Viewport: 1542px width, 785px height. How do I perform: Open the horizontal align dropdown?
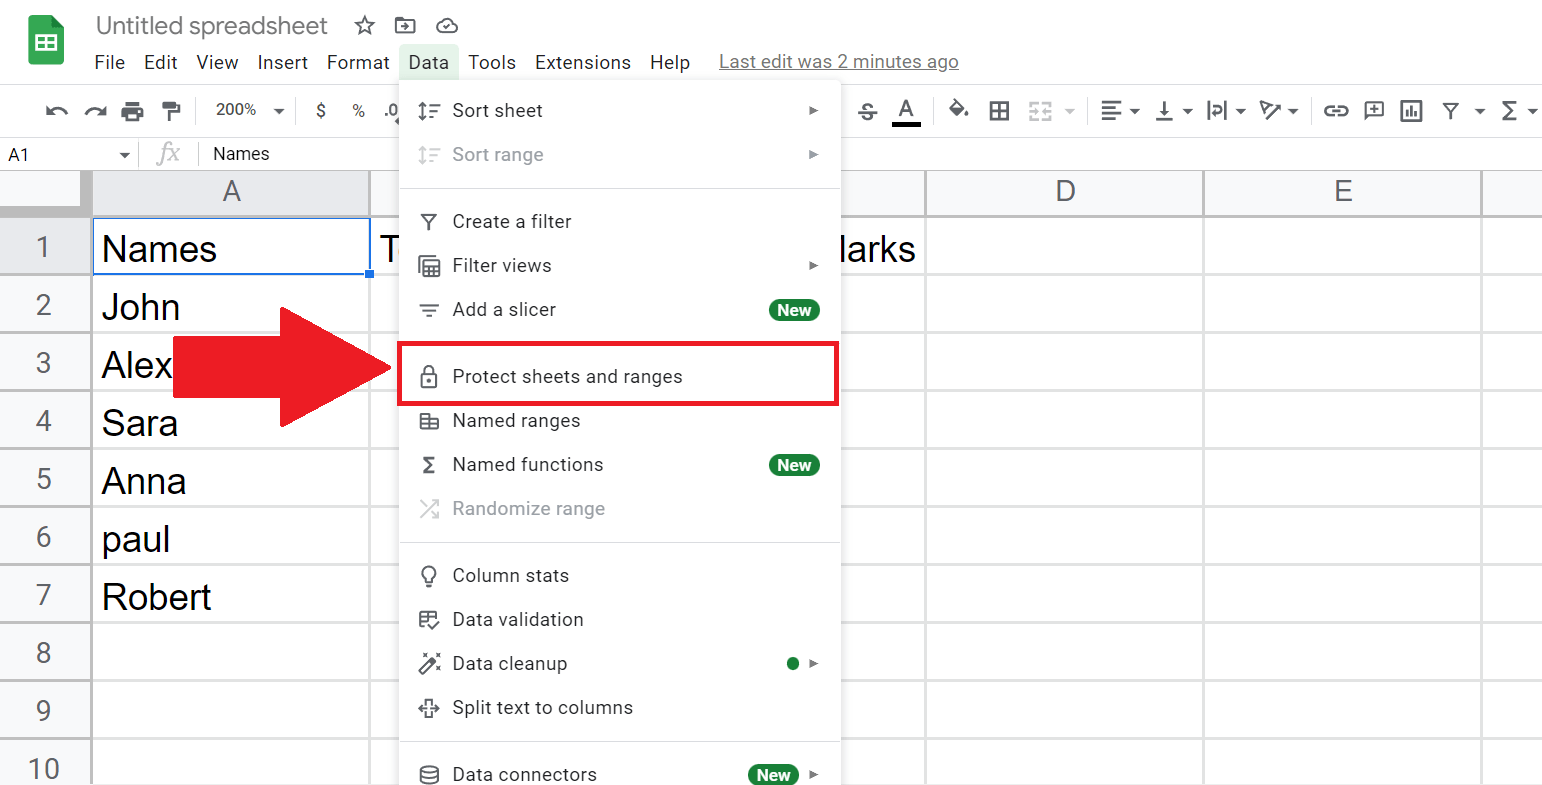(x=1120, y=110)
